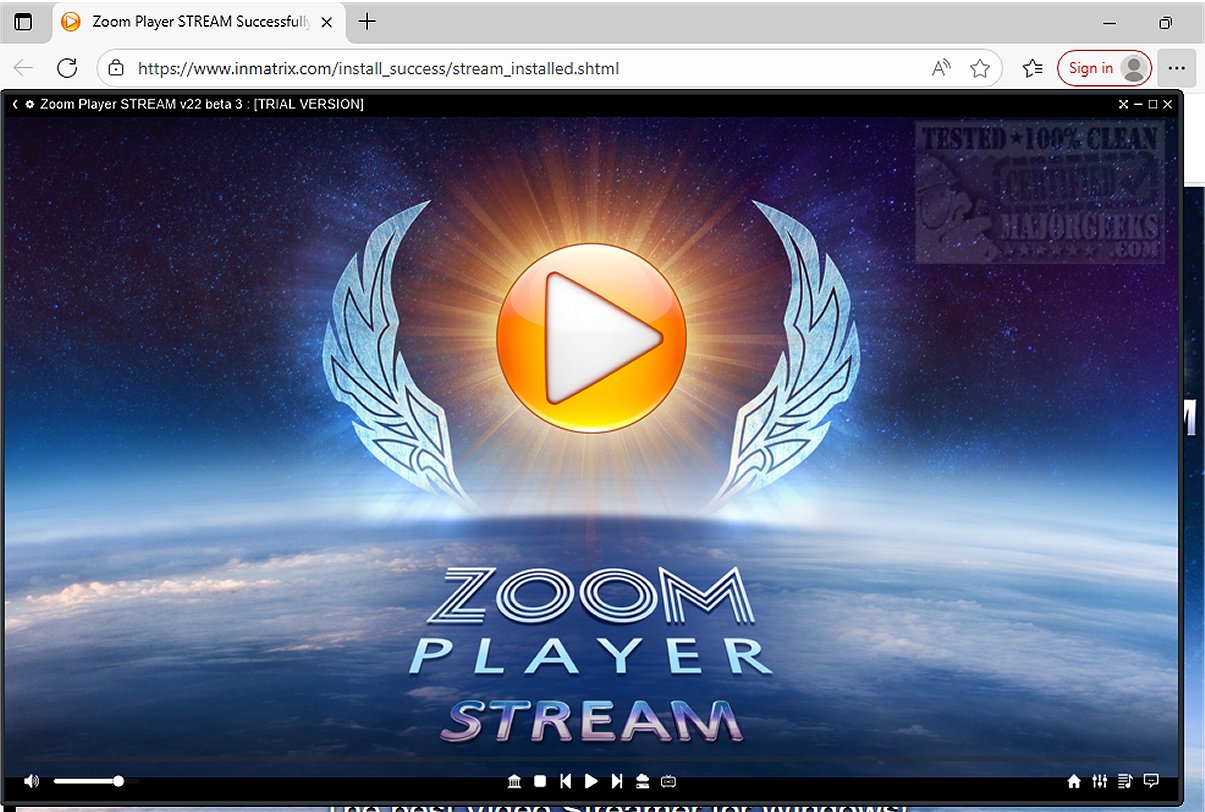Viewport: 1205px width, 812px height.
Task: Click the eject/open media icon
Action: point(643,781)
